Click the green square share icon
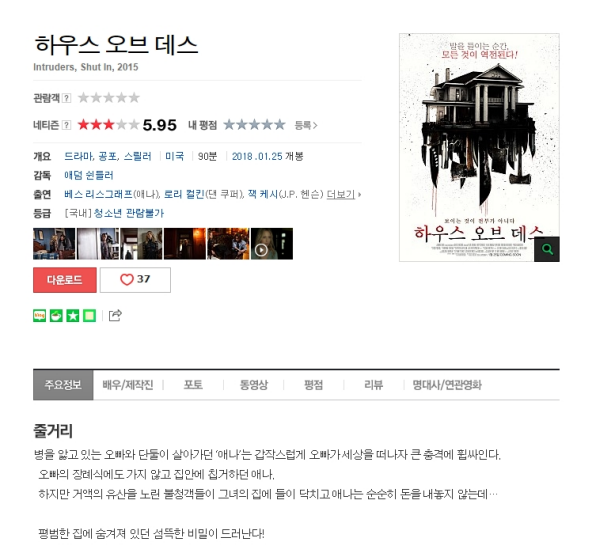 click(90, 316)
